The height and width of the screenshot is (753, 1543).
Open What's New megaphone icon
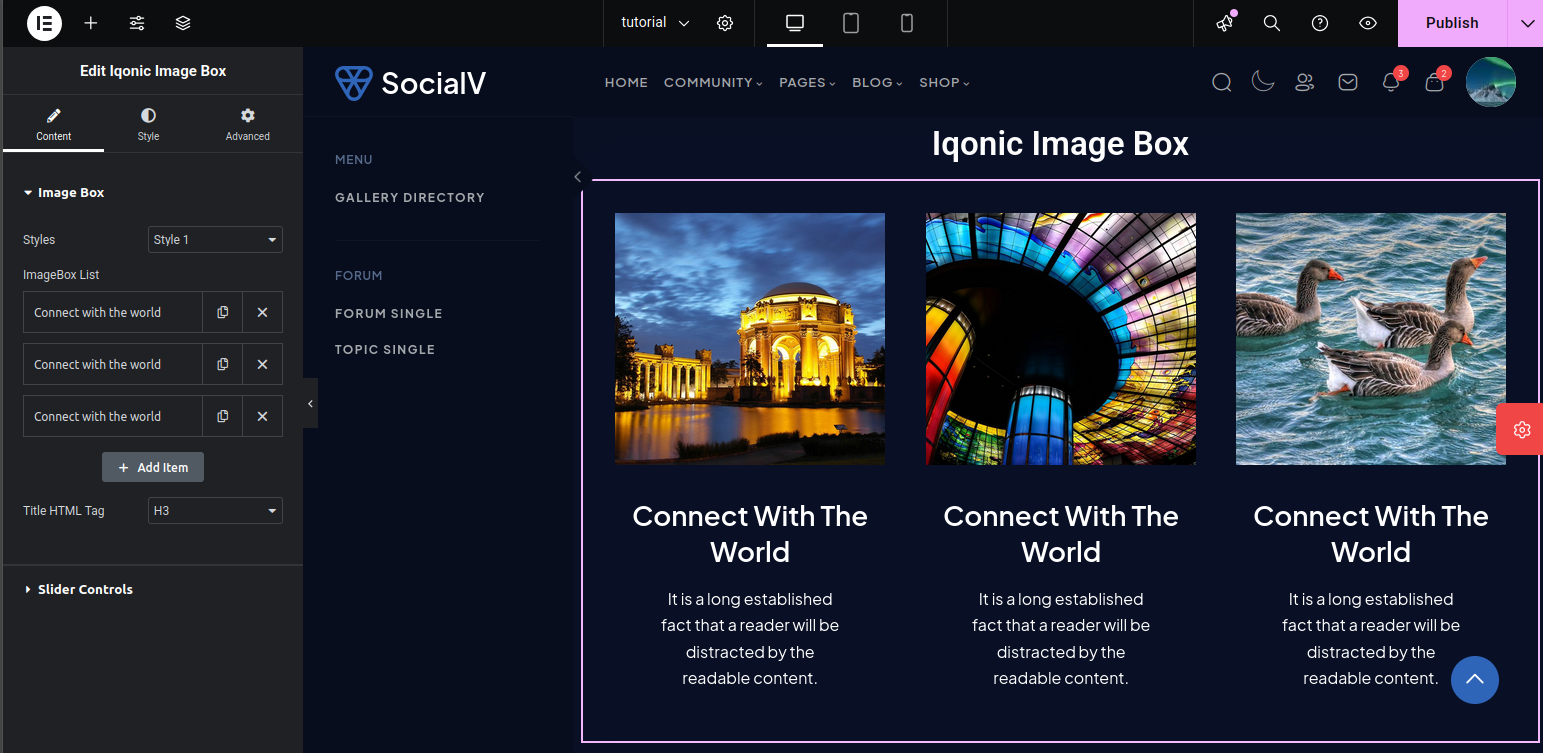tap(1224, 23)
